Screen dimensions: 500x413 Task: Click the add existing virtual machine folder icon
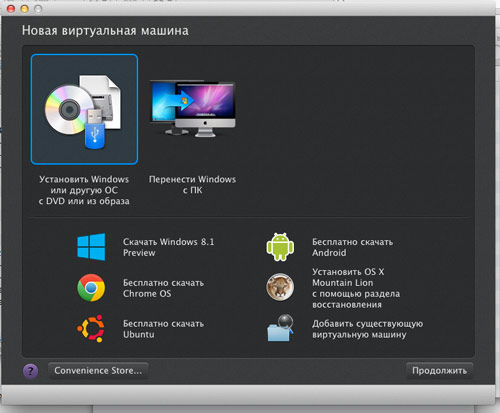280,328
